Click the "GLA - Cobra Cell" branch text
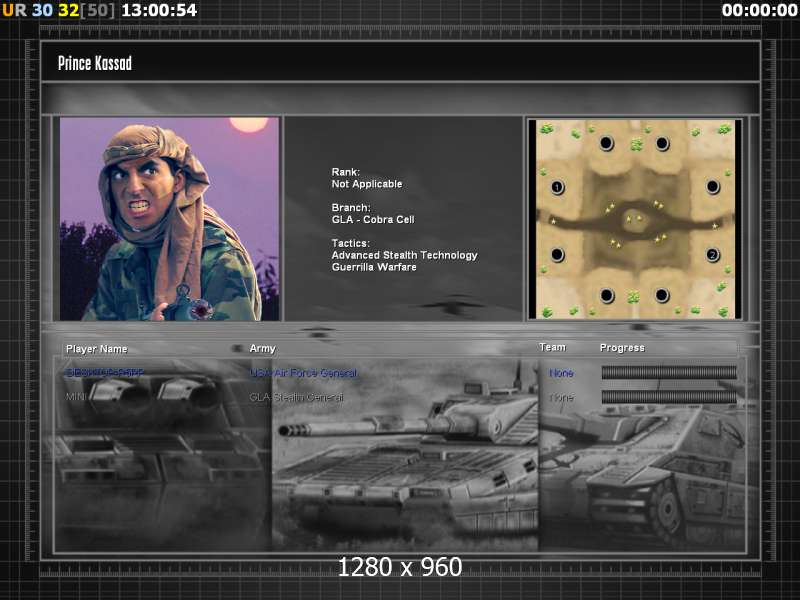Viewport: 800px width, 600px height. click(x=373, y=220)
